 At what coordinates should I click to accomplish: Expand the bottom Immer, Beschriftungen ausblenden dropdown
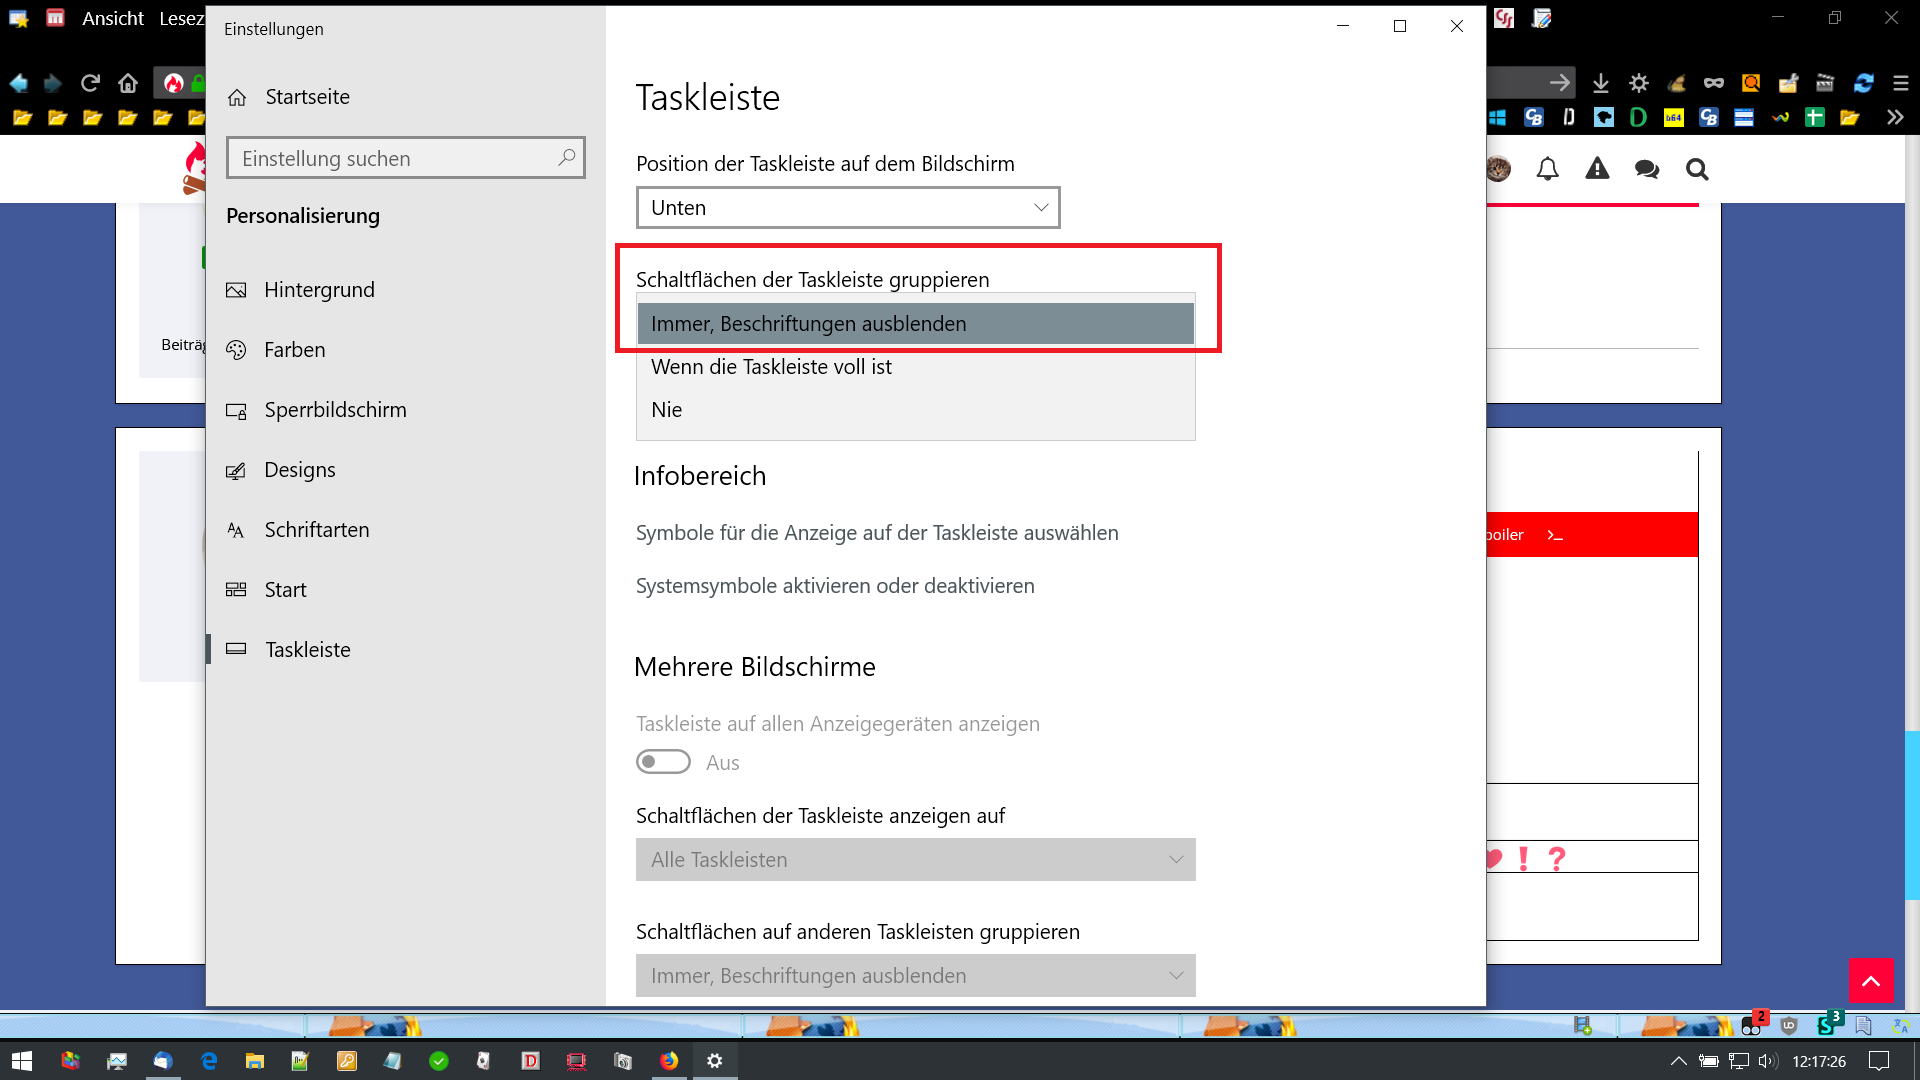pyautogui.click(x=915, y=976)
